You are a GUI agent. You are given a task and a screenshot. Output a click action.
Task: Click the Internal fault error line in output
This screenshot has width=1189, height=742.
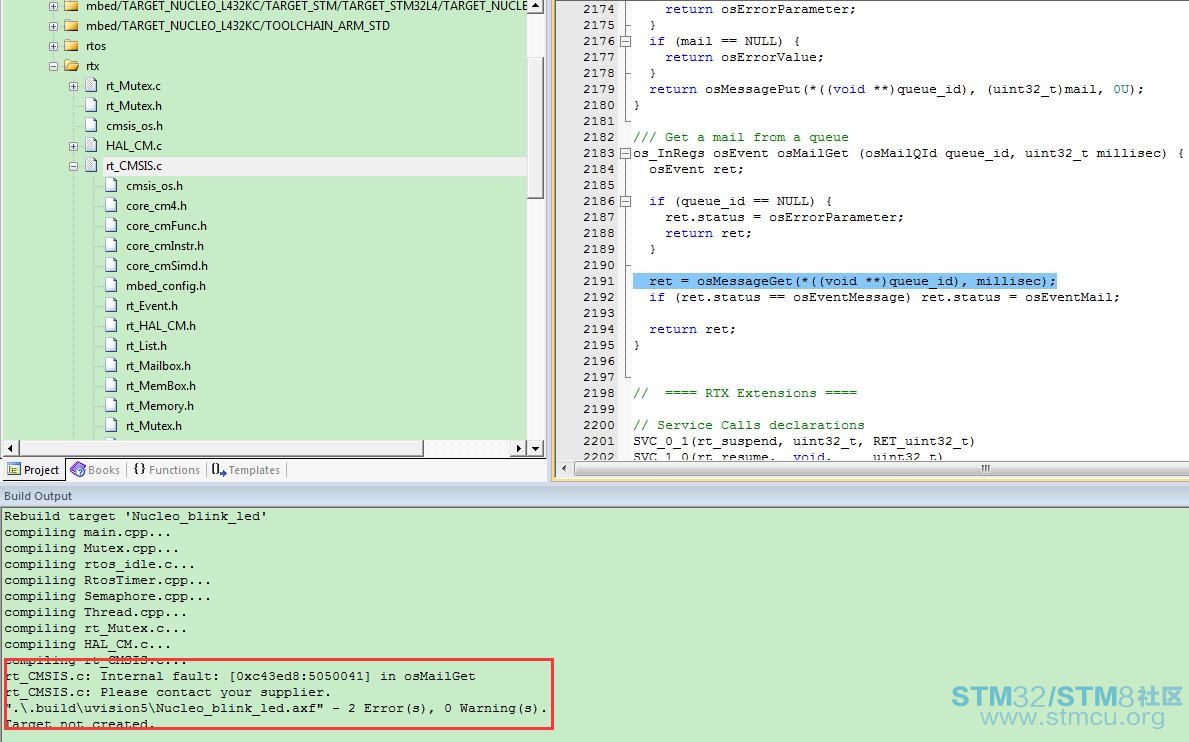(x=240, y=676)
